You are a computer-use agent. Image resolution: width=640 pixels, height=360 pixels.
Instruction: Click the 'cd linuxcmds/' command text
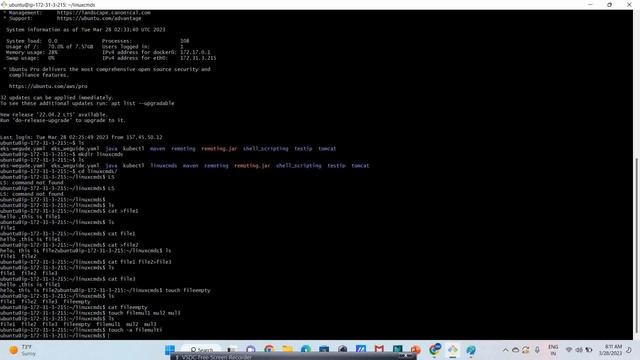click(x=98, y=171)
